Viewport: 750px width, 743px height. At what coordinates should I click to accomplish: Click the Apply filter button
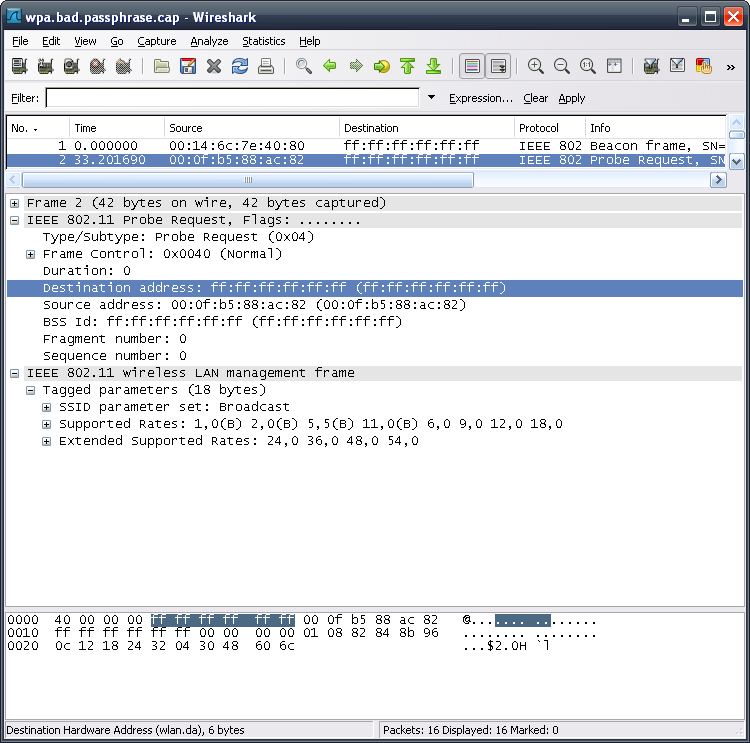(572, 98)
